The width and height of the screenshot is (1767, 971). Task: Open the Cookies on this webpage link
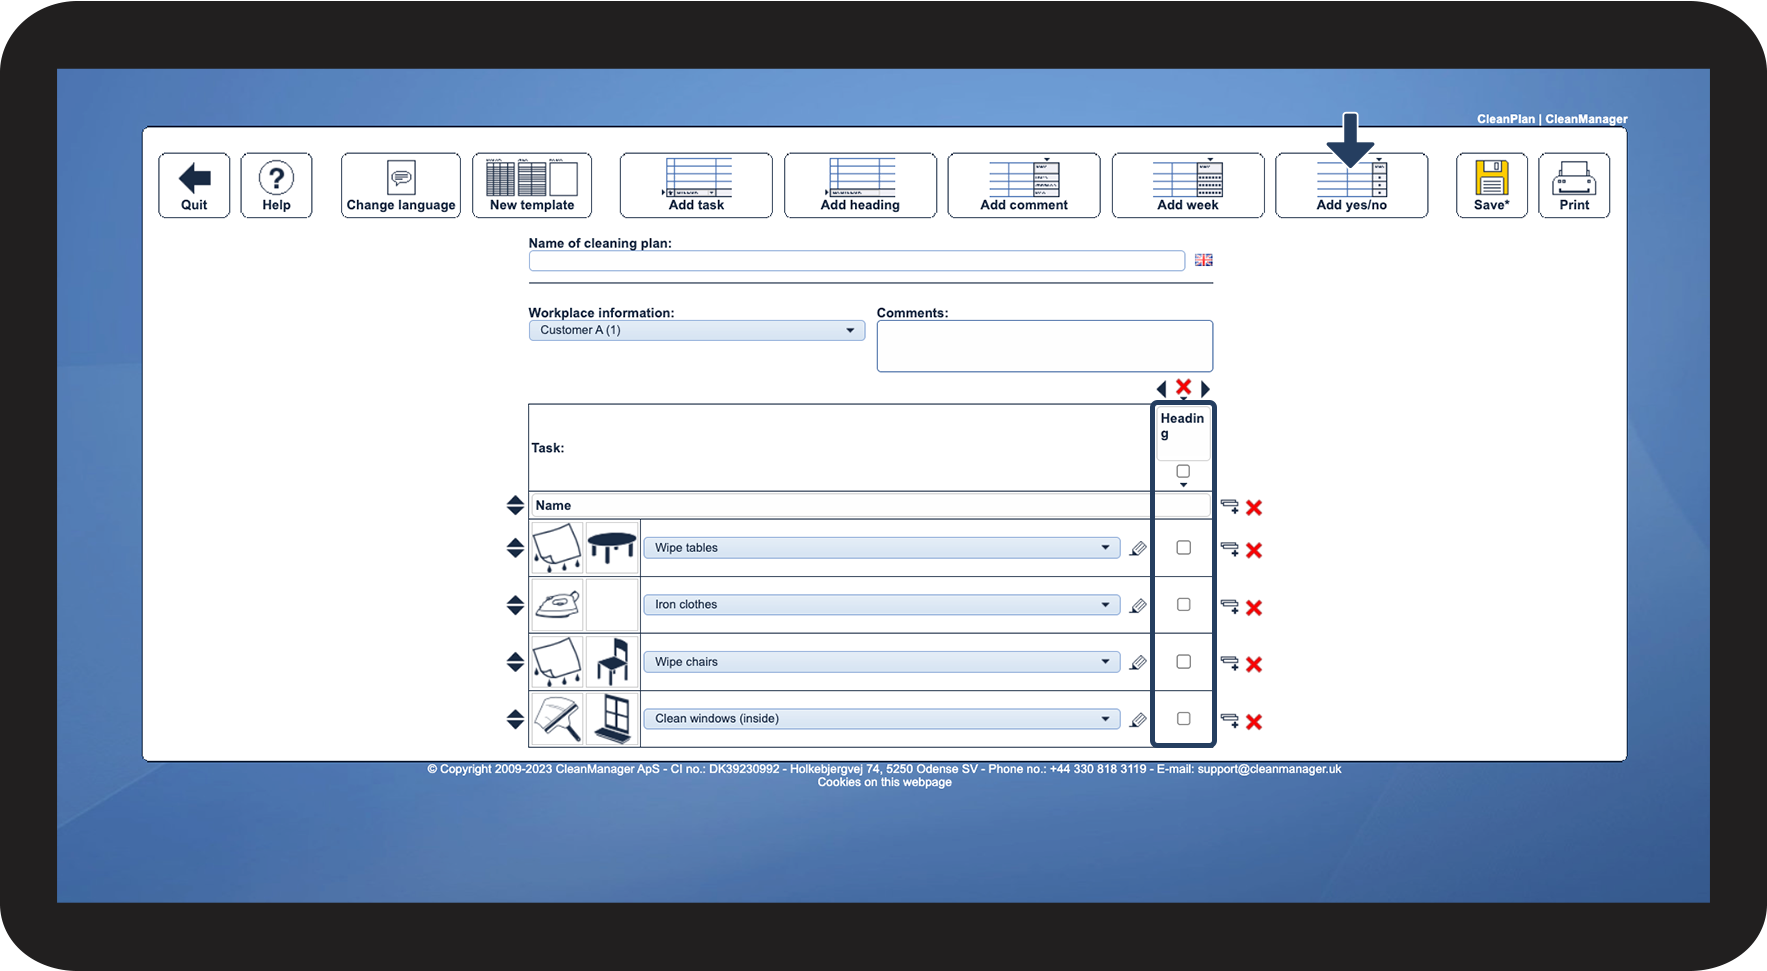coord(884,782)
